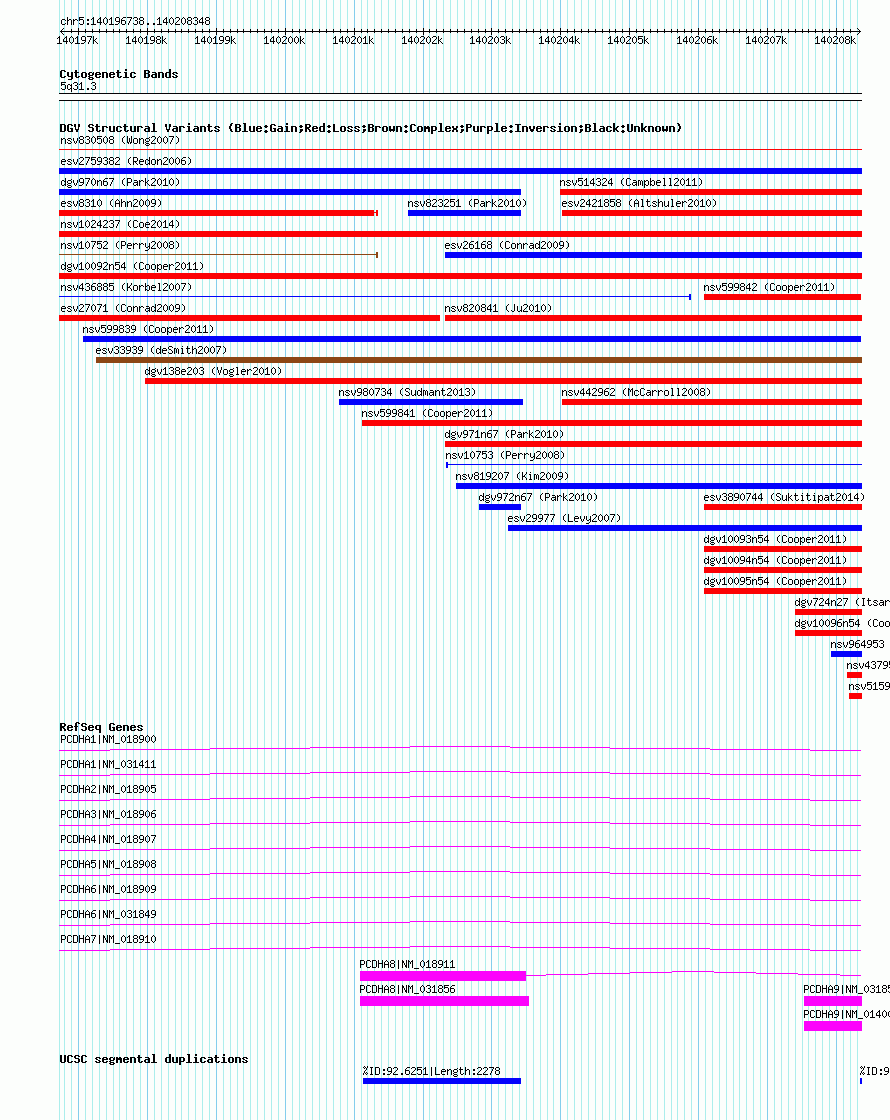The width and height of the screenshot is (890, 1120).
Task: Select dgv138e203 (Vogler2010) label
Action: 214,371
